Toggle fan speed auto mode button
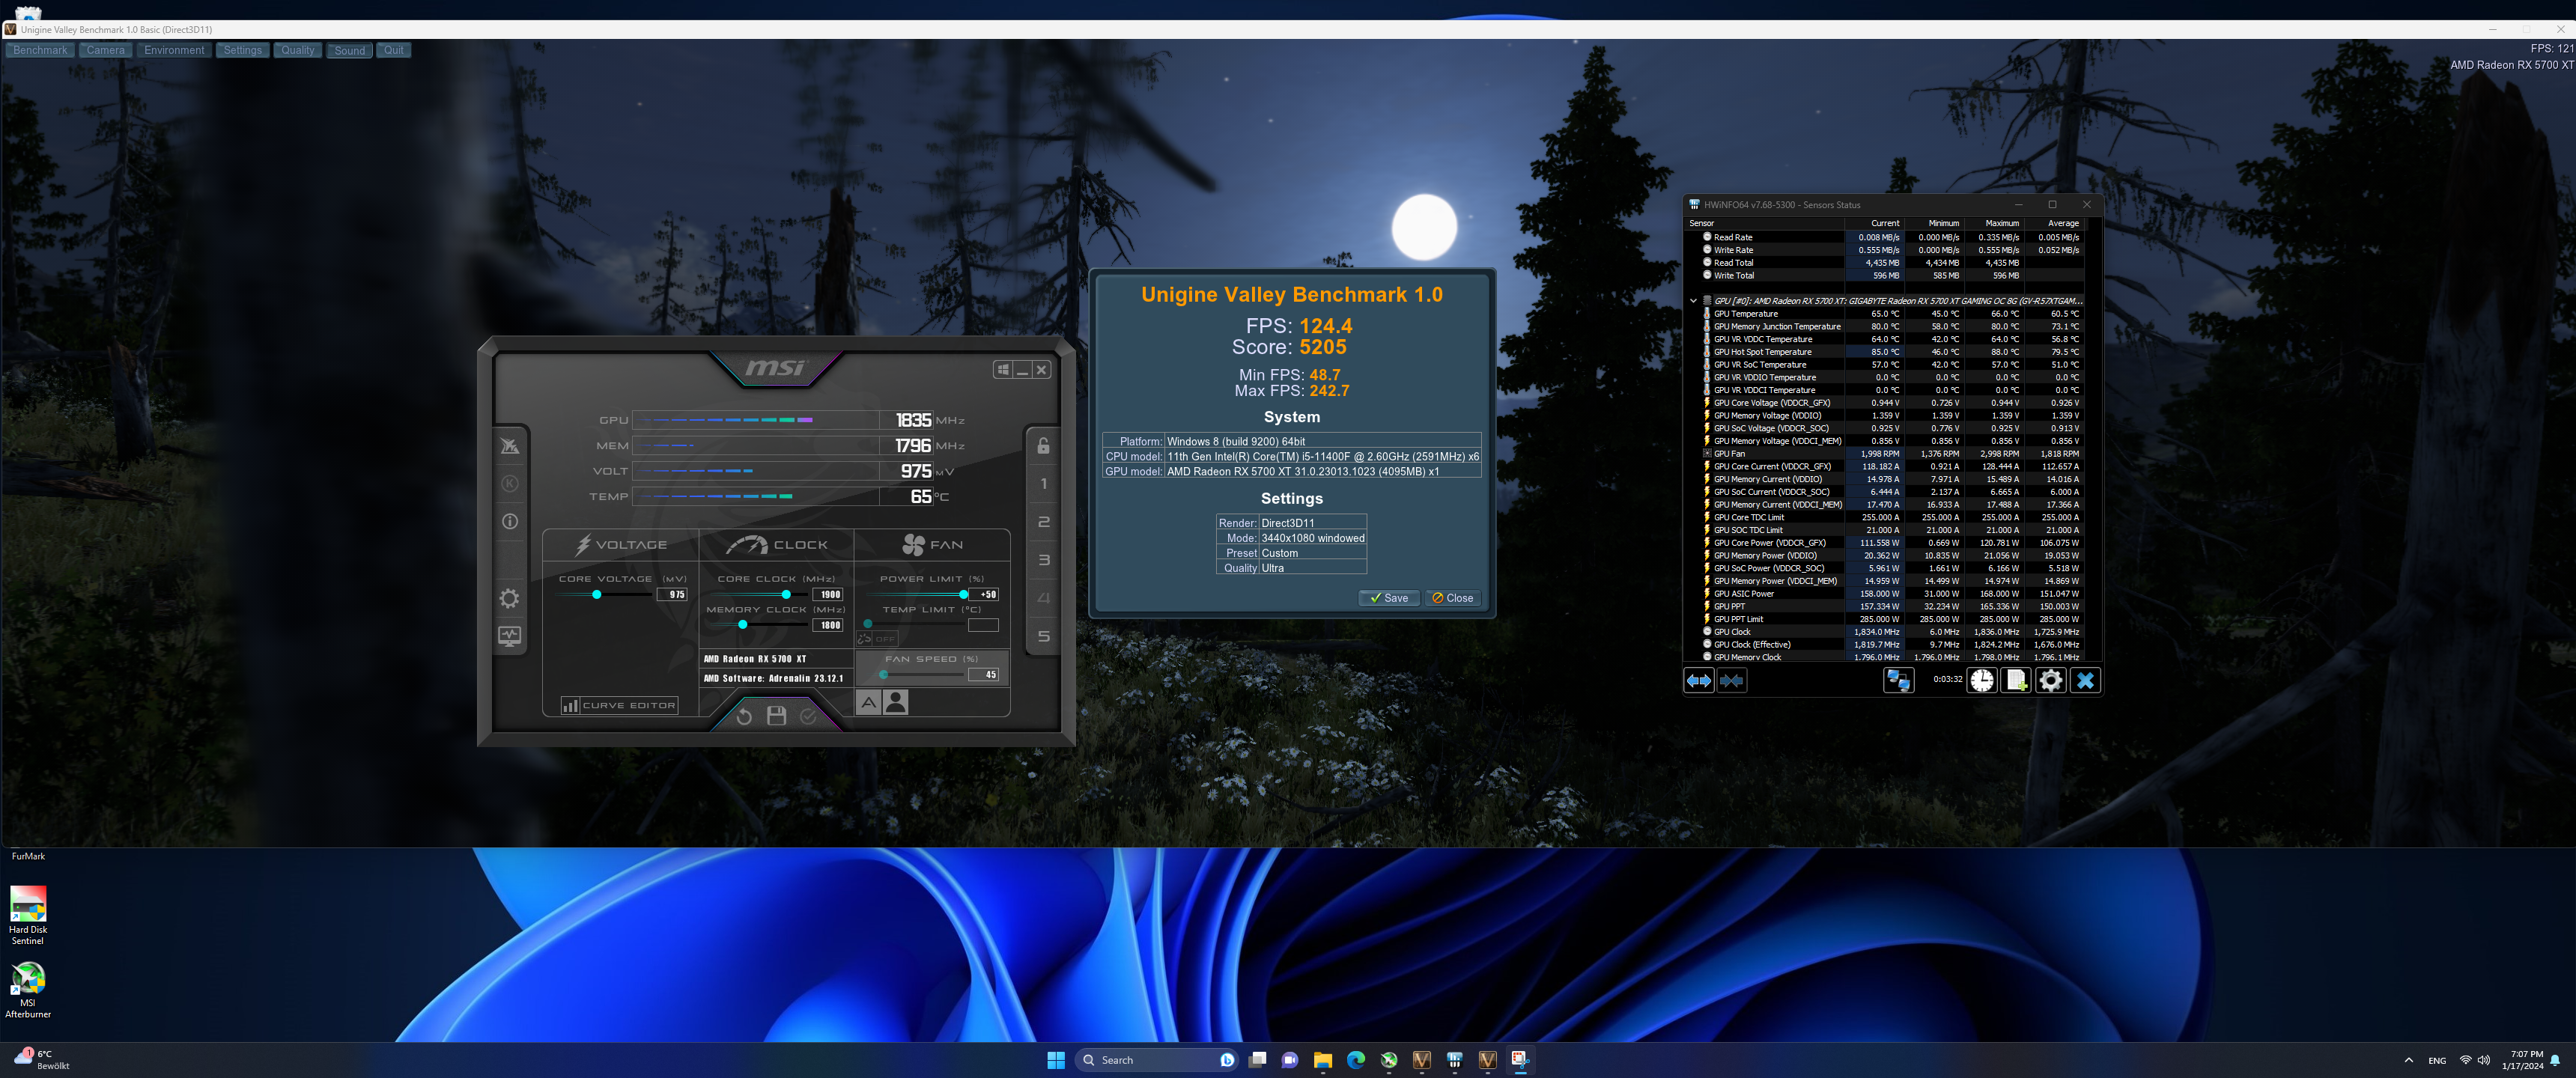Image resolution: width=2576 pixels, height=1078 pixels. [868, 703]
